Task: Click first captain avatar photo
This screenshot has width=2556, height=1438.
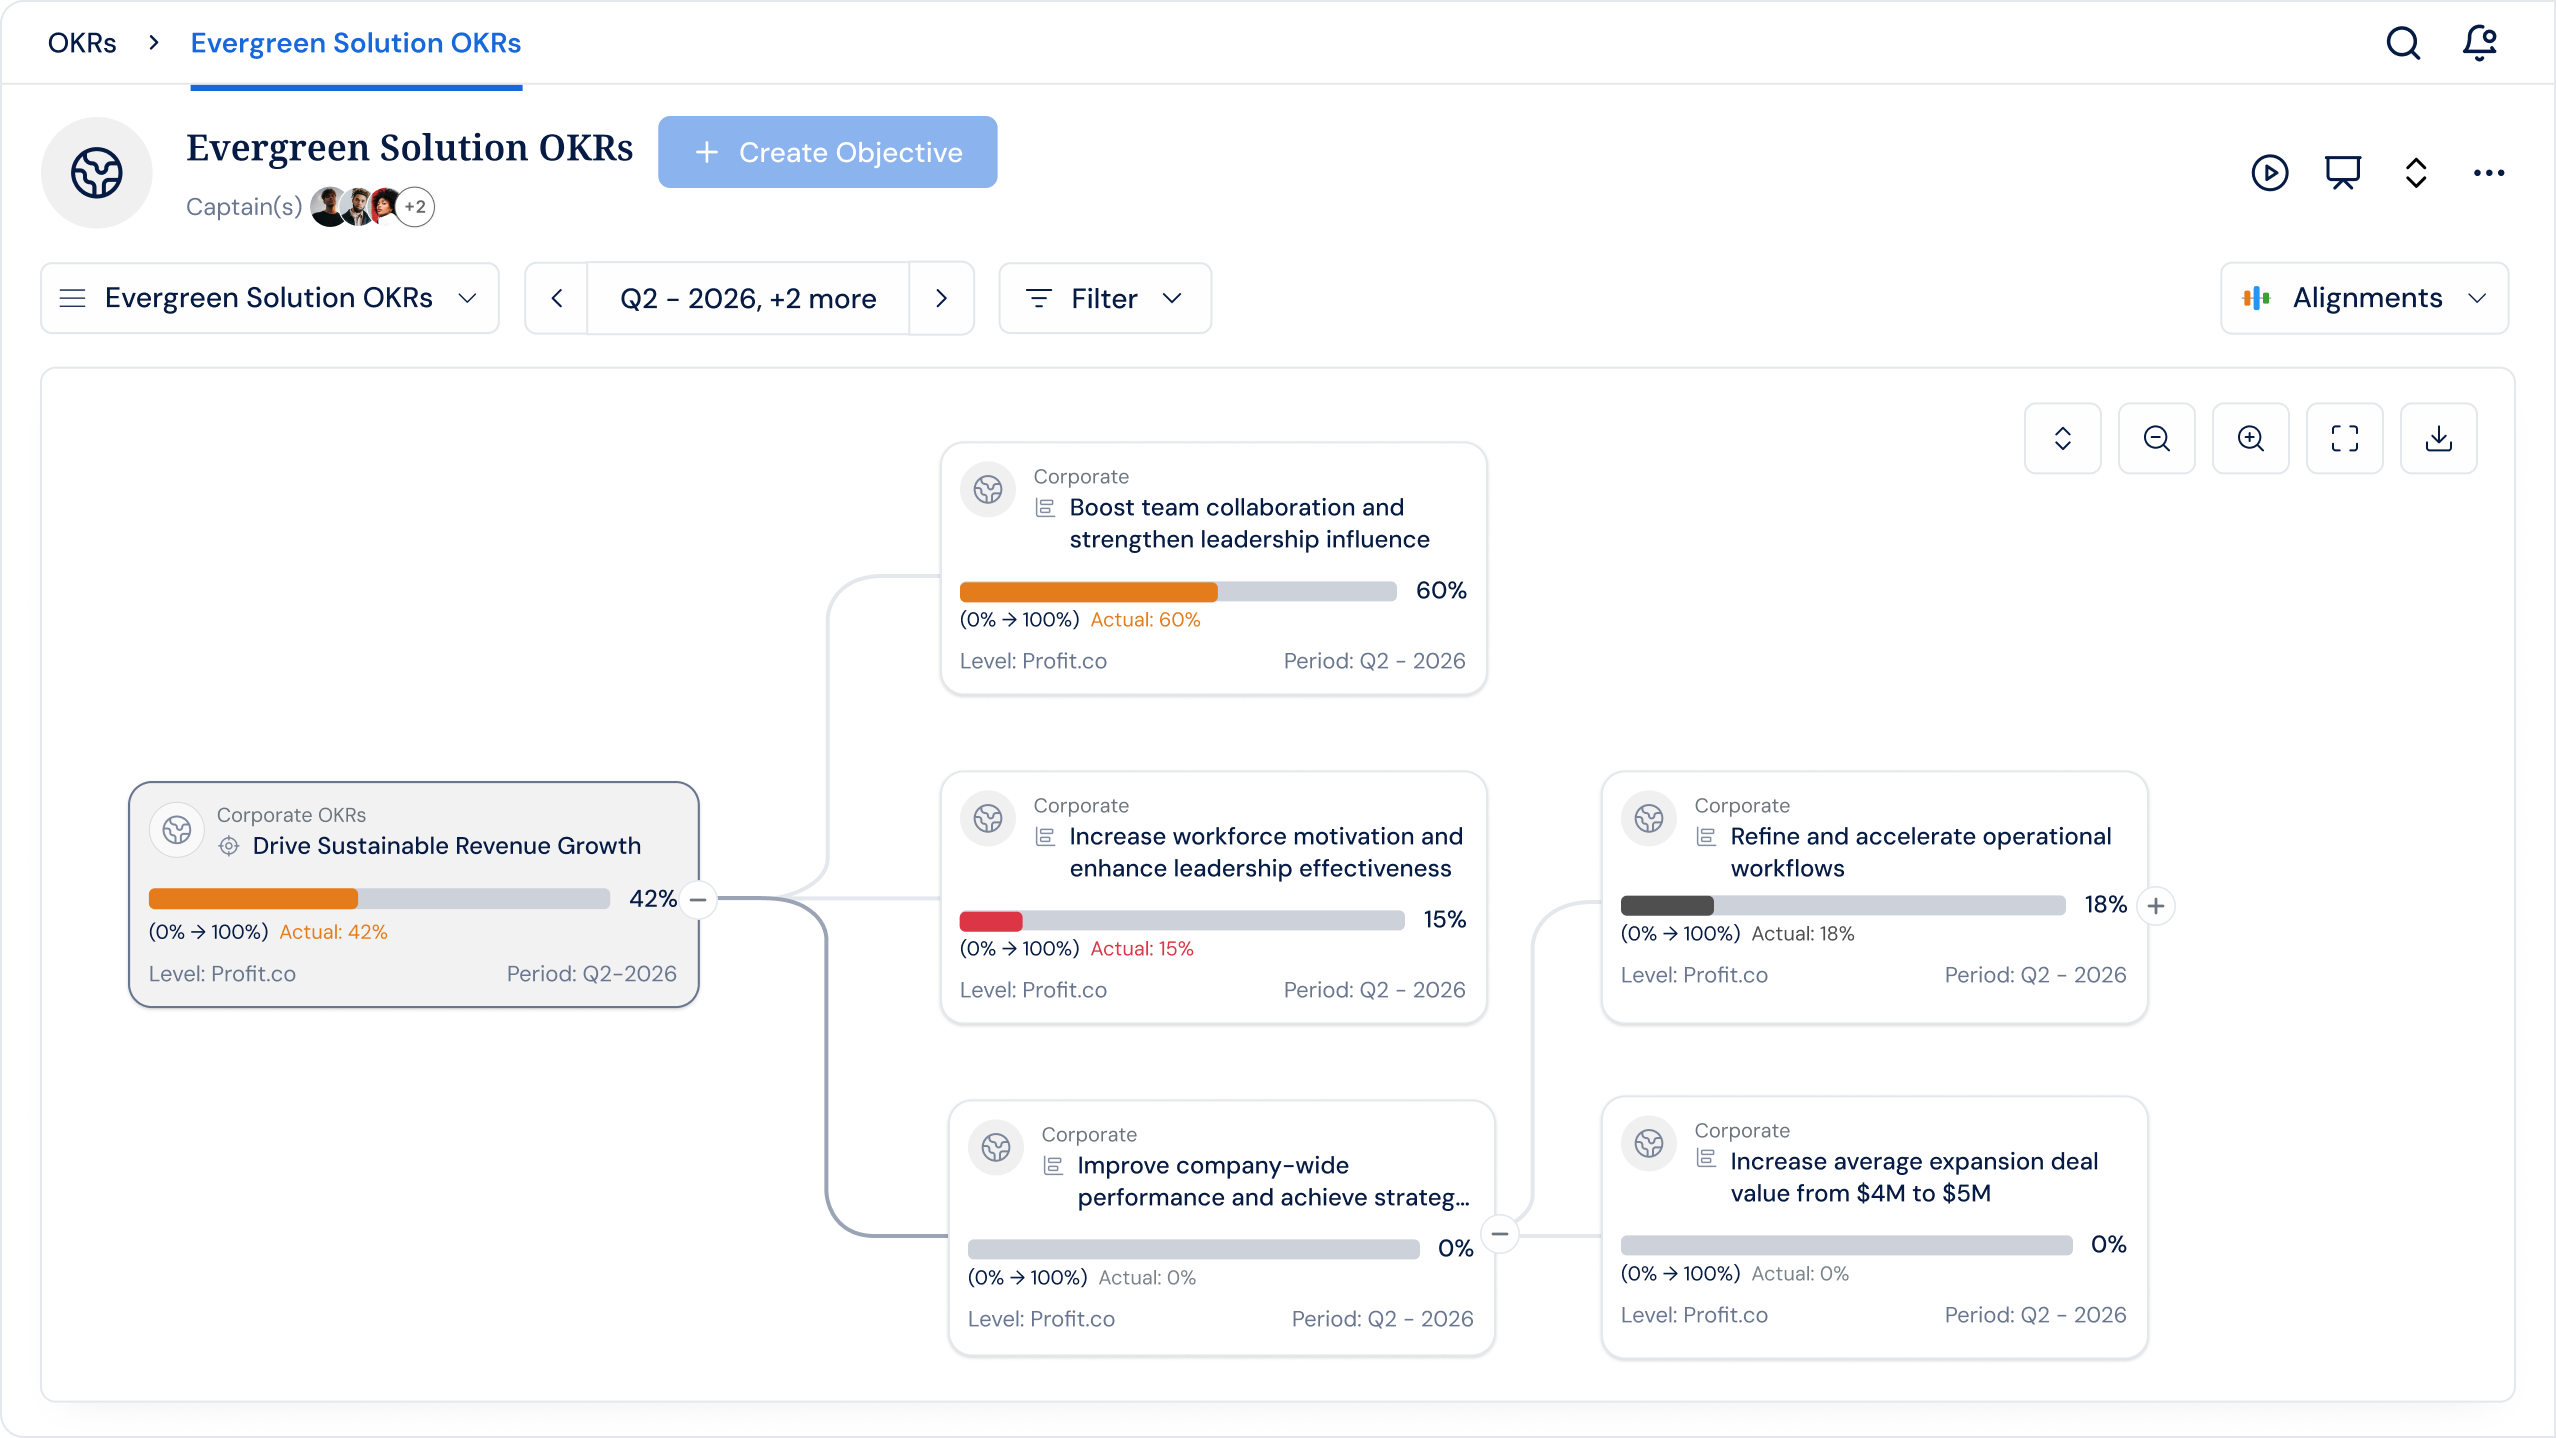Action: (x=327, y=207)
